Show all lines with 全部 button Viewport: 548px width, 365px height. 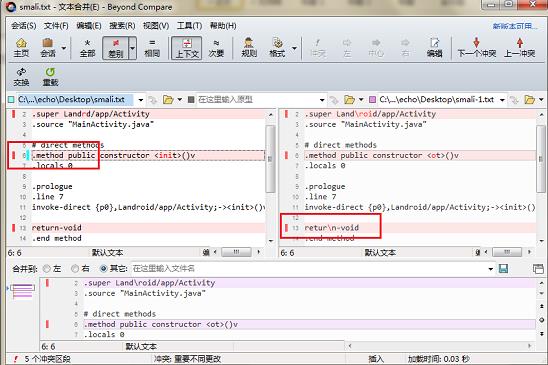coord(87,48)
